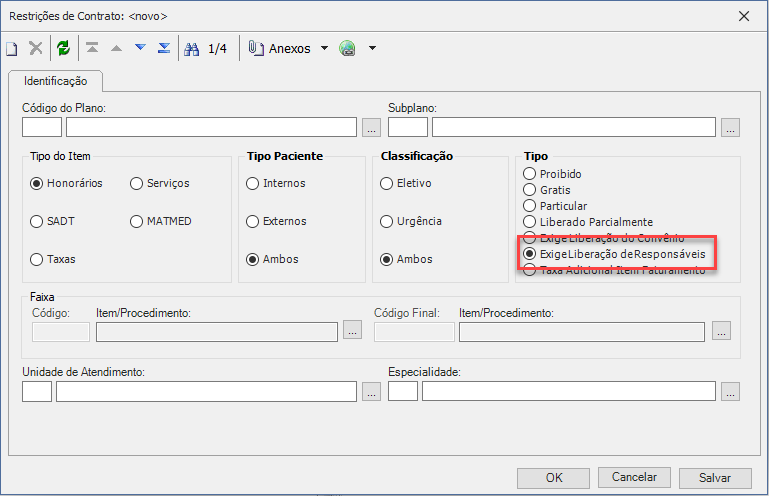Click the new record page icon

(12, 49)
